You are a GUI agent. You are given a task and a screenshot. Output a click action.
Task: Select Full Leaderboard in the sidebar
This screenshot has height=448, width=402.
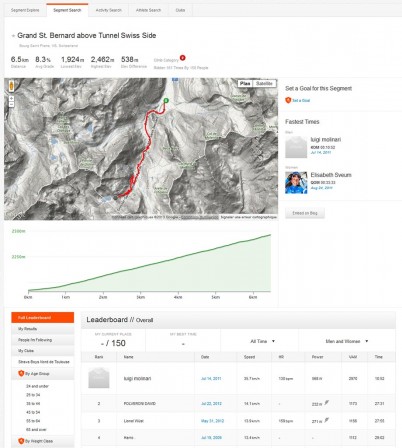click(43, 318)
